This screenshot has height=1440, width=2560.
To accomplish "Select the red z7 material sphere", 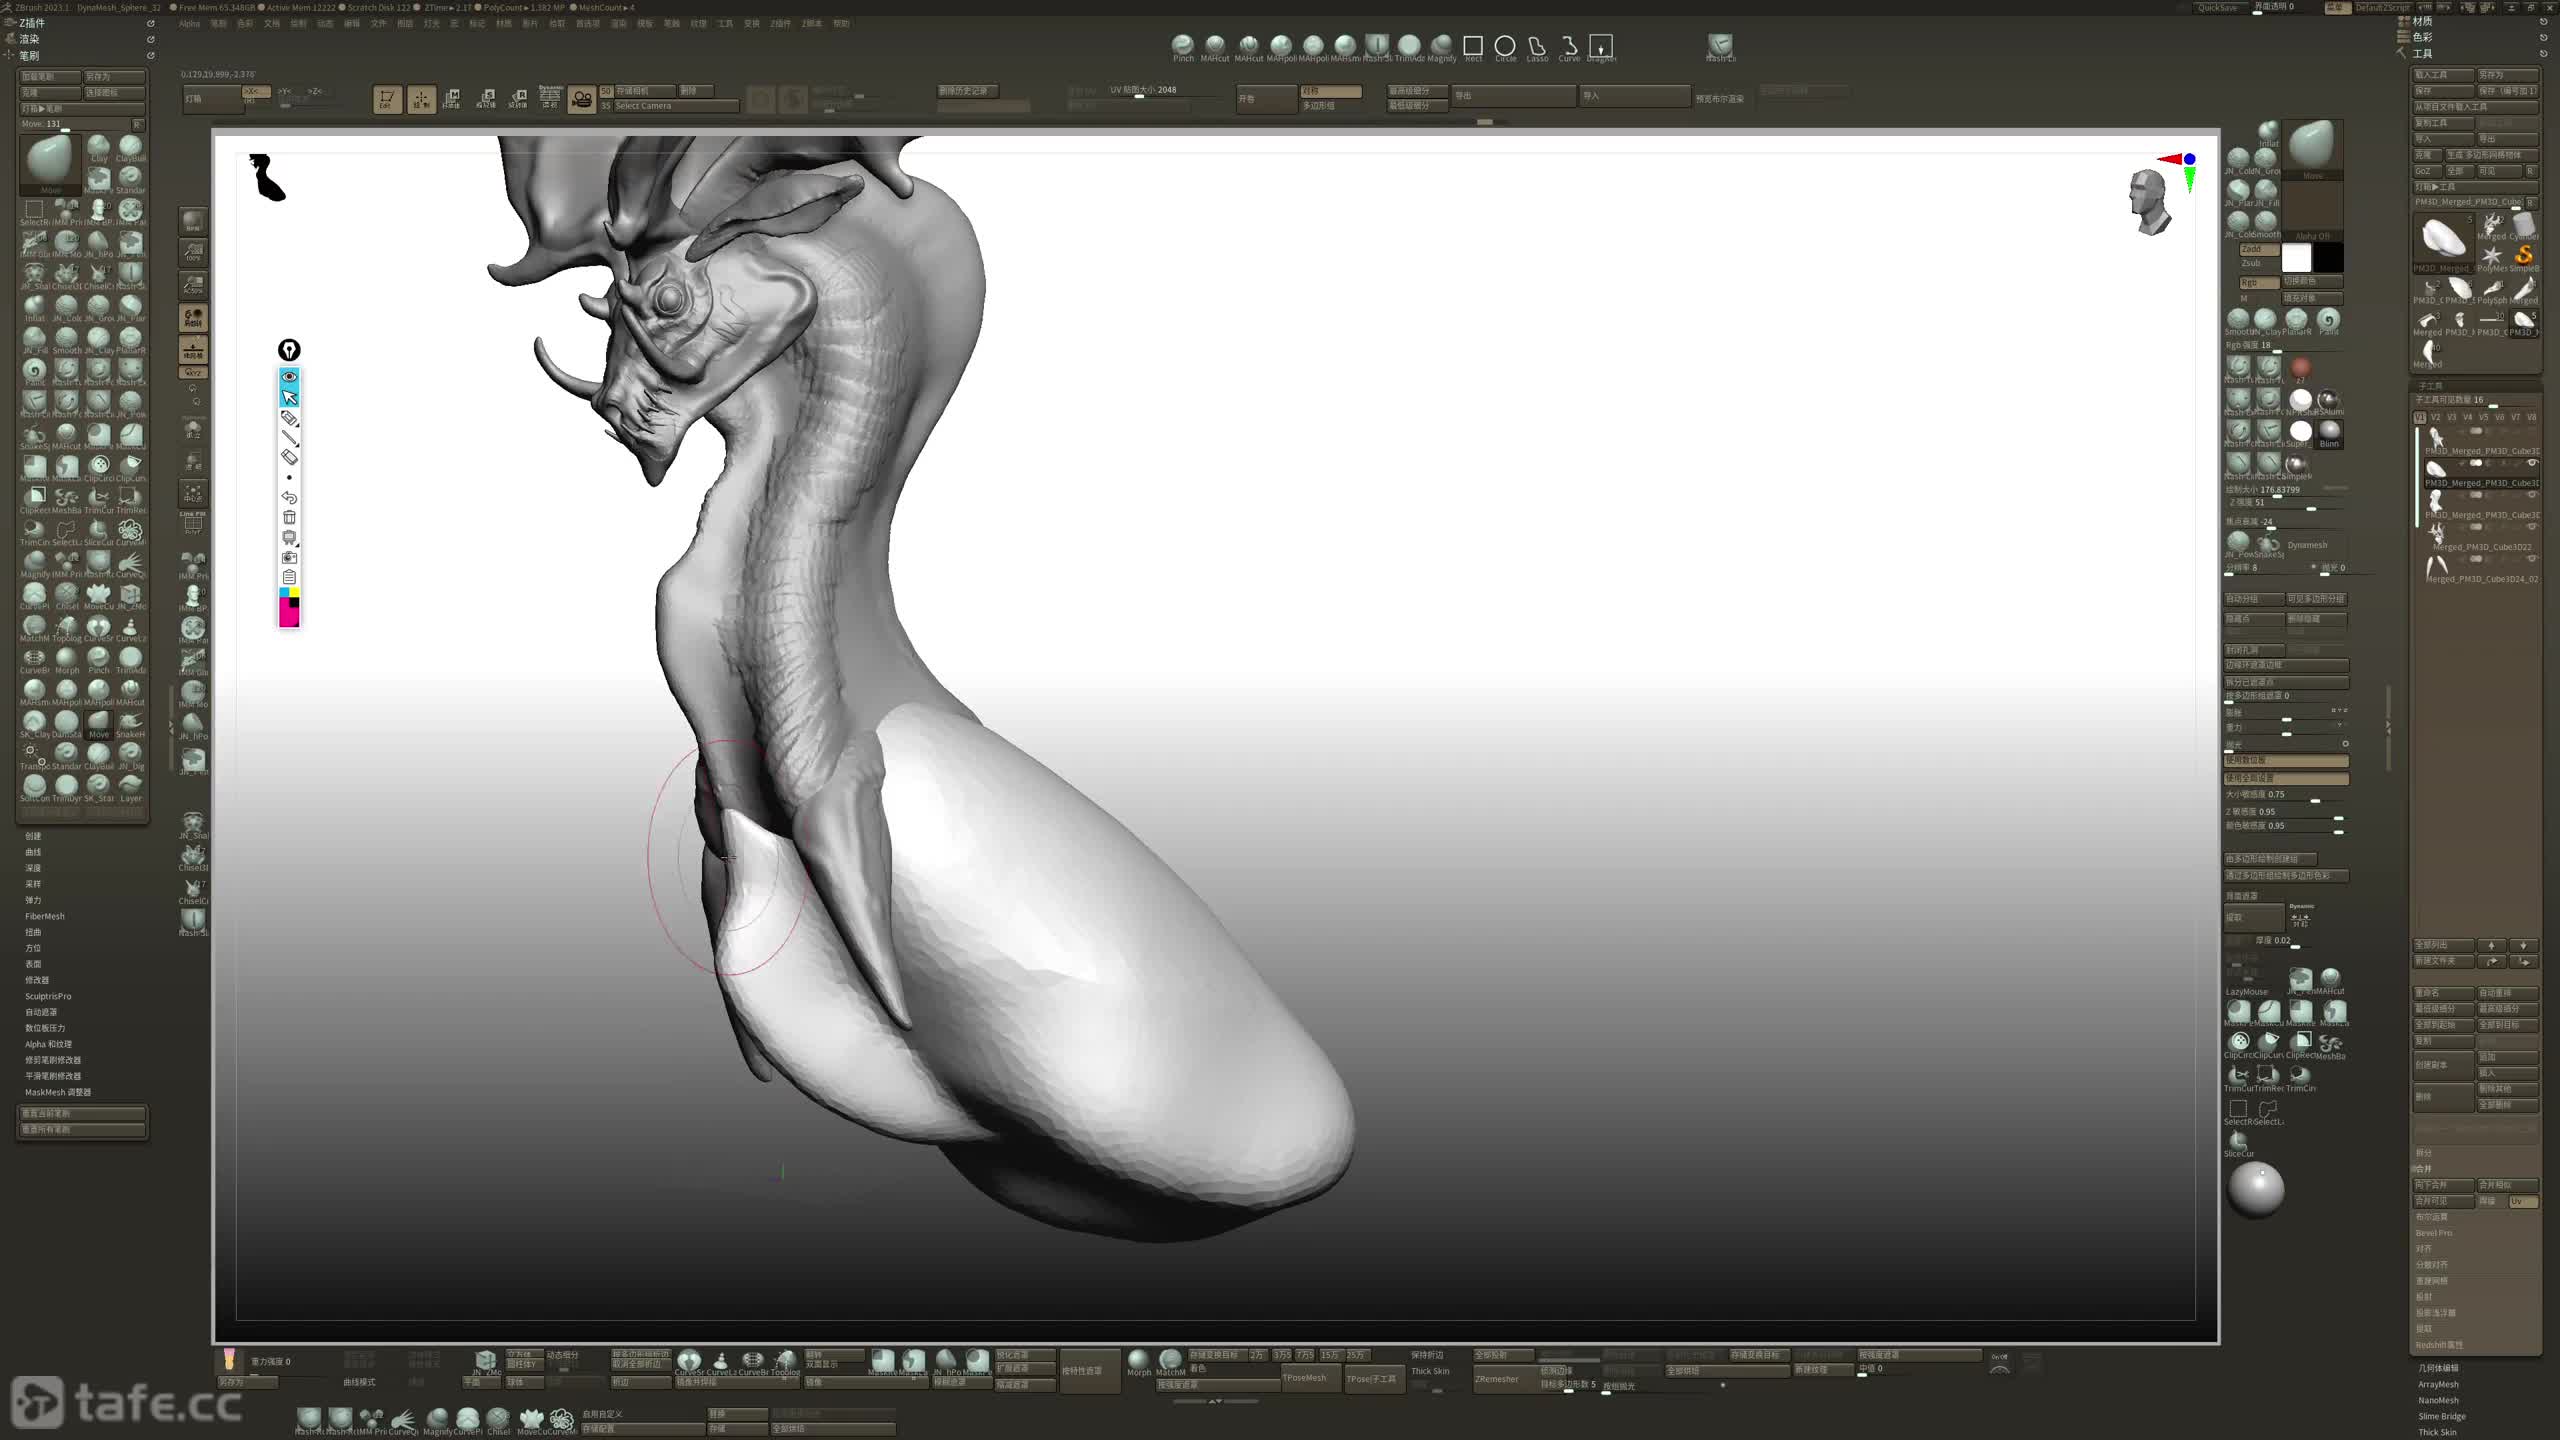I will (2301, 368).
